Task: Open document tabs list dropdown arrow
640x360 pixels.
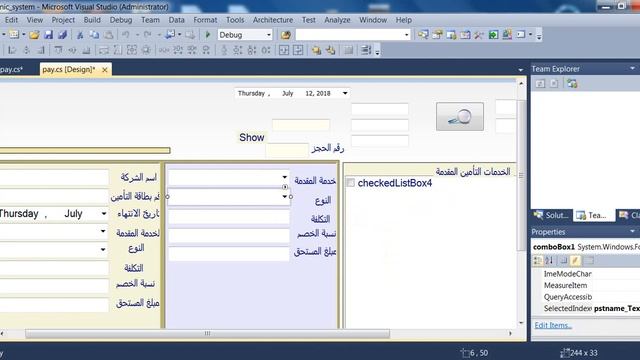Action: pyautogui.click(x=520, y=70)
